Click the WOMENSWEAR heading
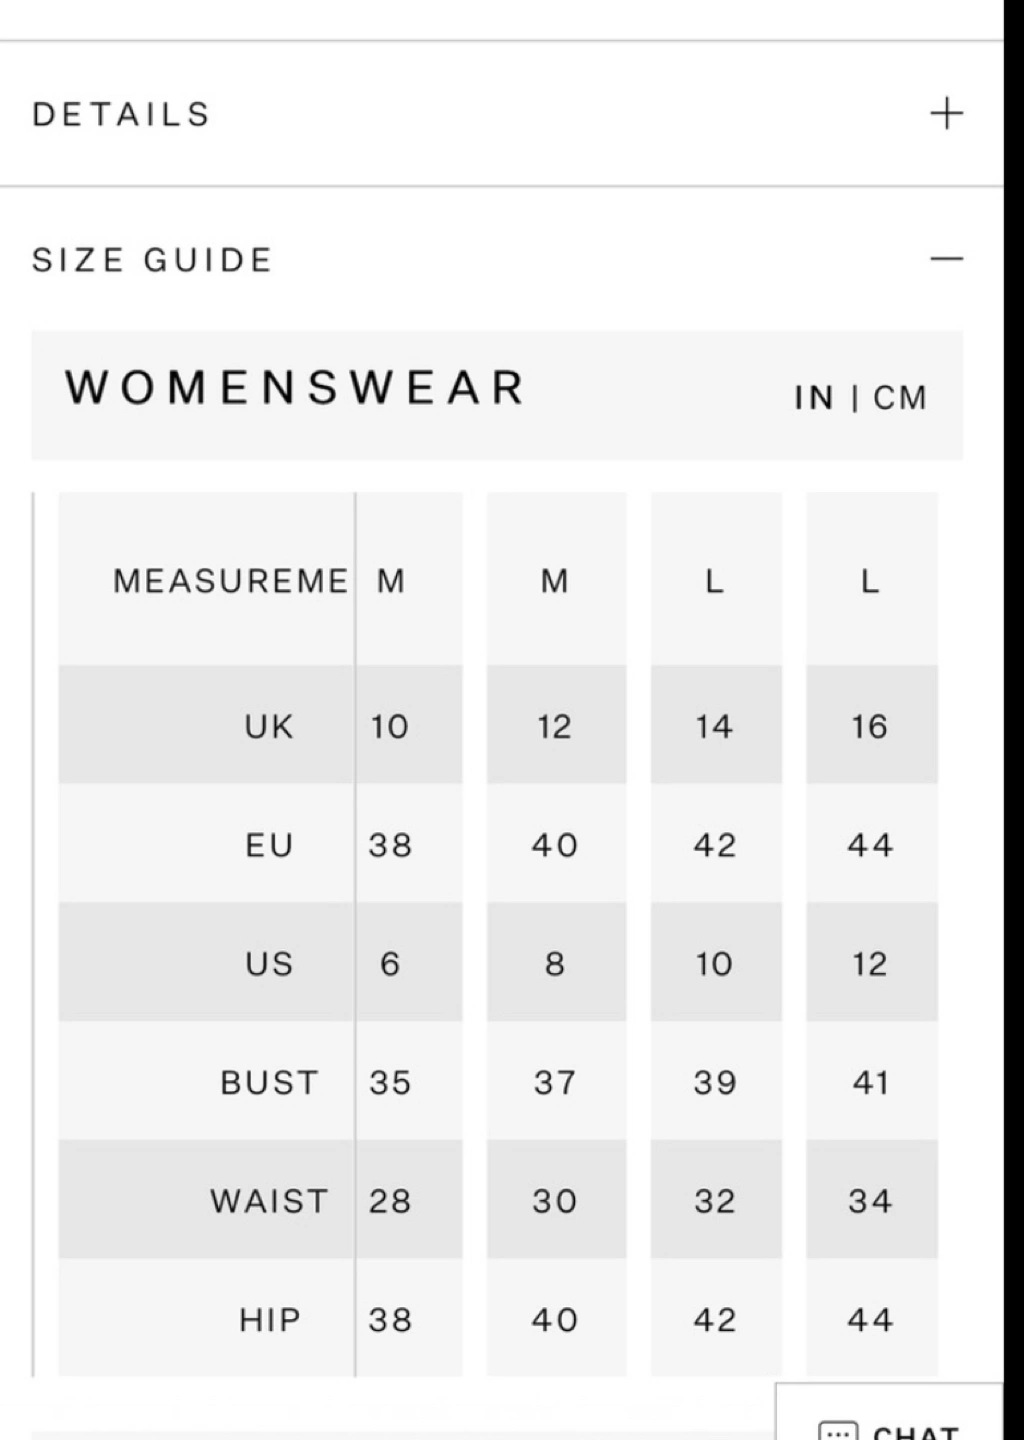This screenshot has height=1440, width=1024. click(295, 388)
